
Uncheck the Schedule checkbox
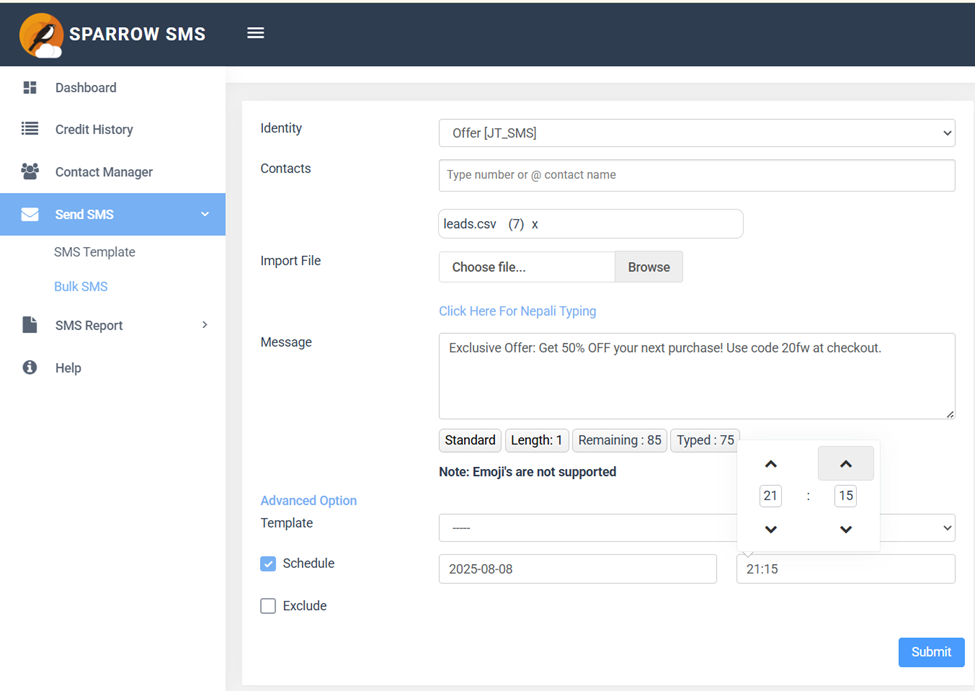[268, 563]
